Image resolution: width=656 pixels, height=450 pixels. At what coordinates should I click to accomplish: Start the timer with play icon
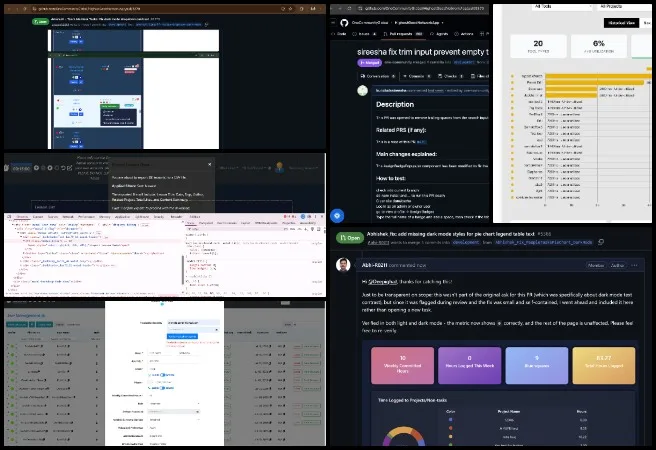point(50,168)
